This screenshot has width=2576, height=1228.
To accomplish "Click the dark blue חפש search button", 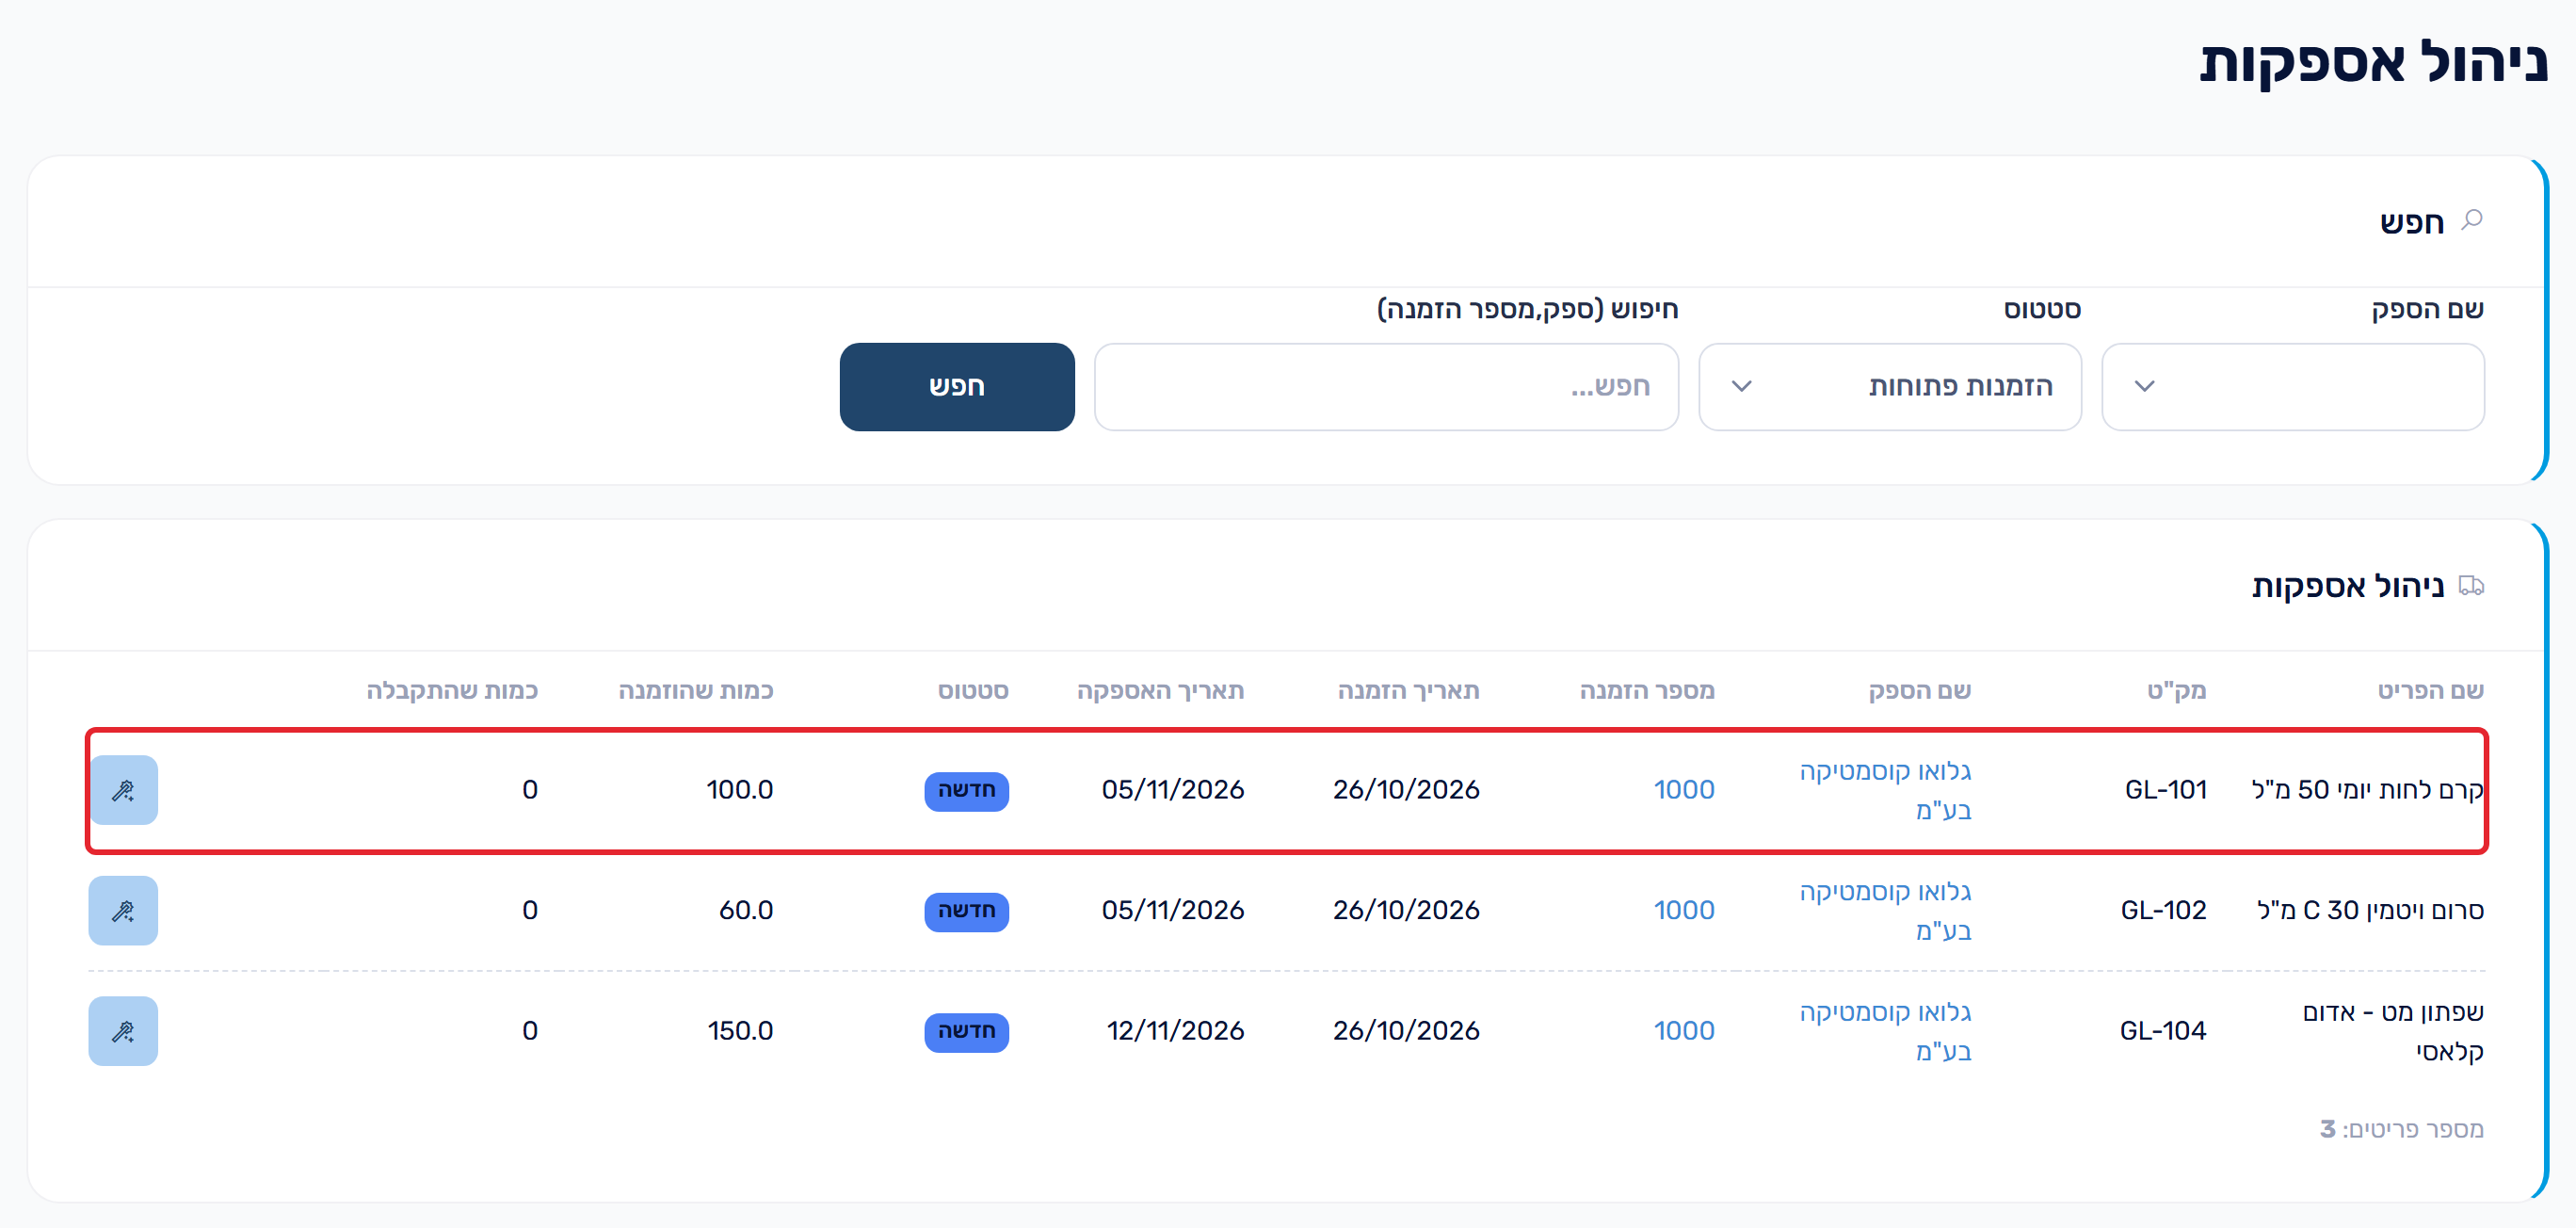I will tap(957, 387).
